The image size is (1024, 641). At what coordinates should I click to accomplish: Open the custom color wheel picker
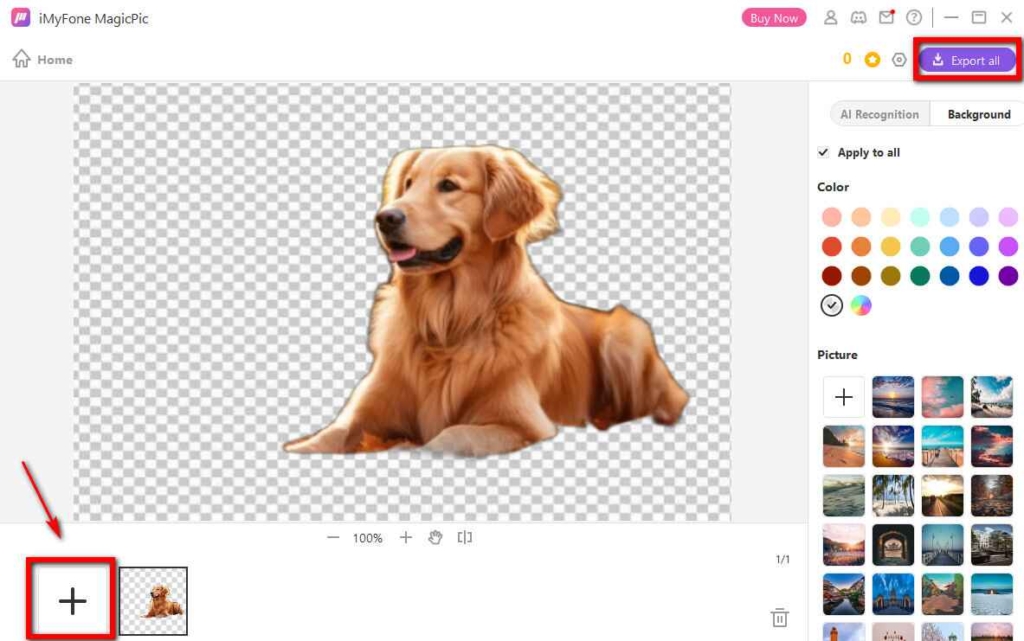[x=862, y=305]
